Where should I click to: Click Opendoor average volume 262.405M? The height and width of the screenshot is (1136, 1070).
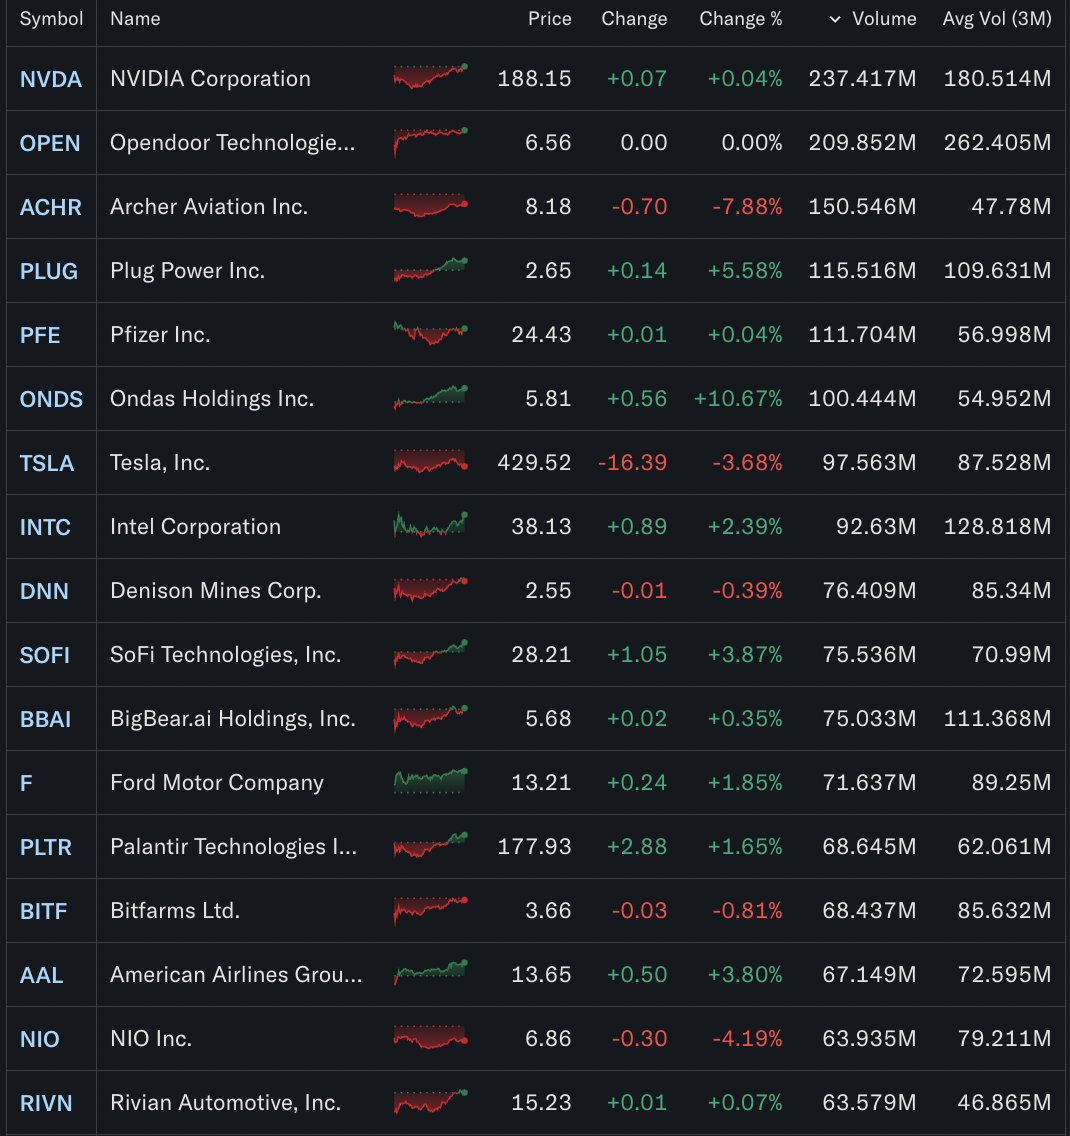pyautogui.click(x=997, y=143)
